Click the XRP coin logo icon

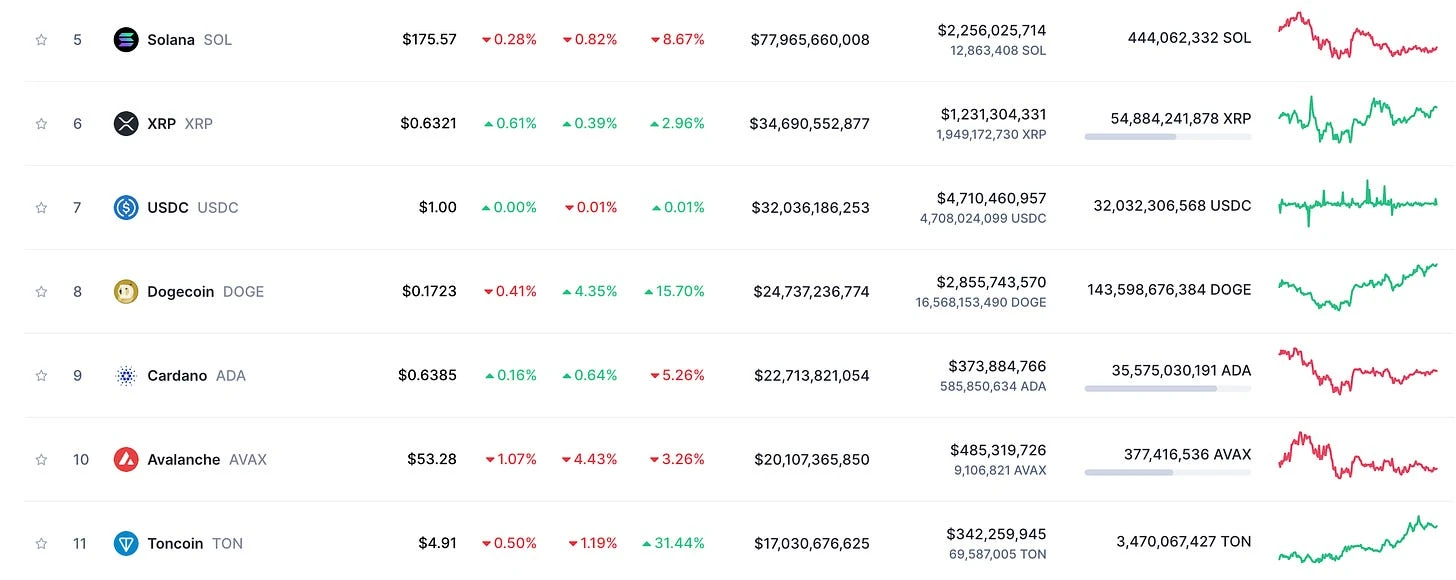(126, 124)
